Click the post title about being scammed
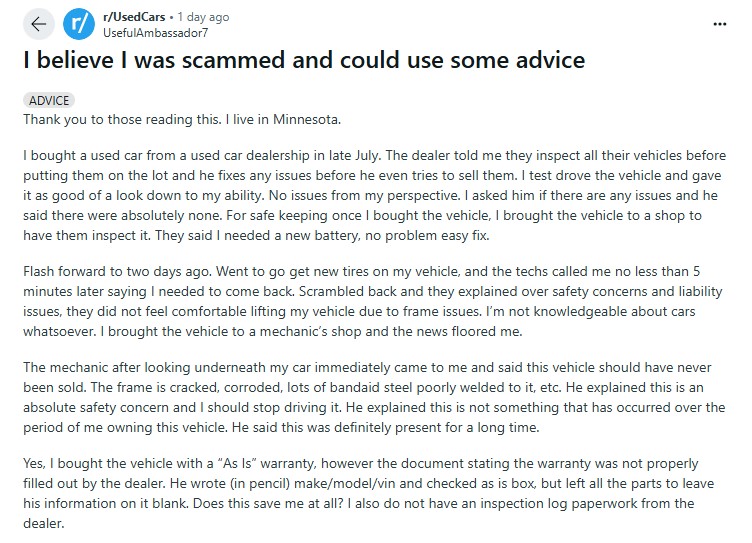752x543 pixels. point(303,61)
